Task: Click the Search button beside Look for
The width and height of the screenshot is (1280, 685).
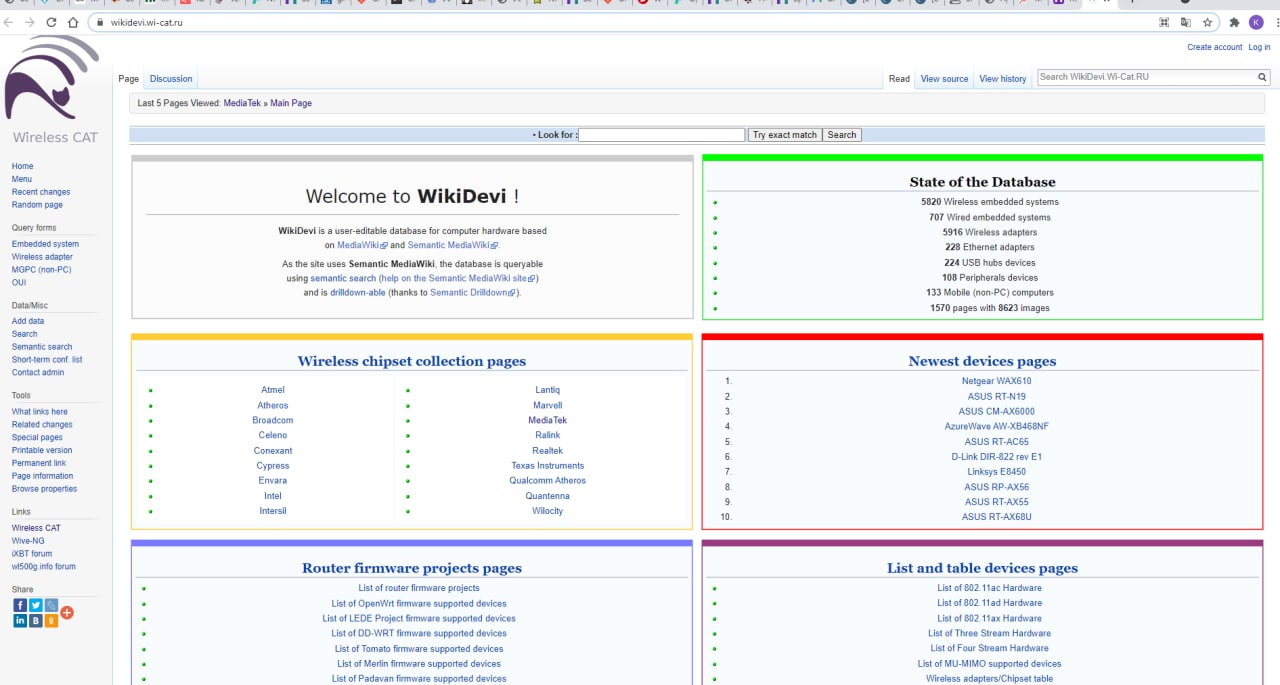Action: [842, 135]
